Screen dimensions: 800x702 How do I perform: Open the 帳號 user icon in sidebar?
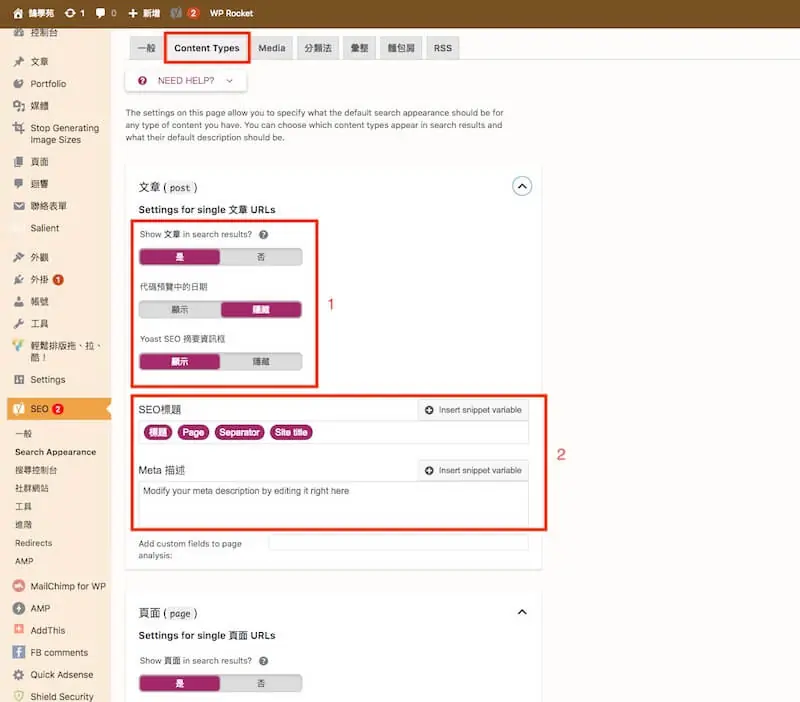19,302
